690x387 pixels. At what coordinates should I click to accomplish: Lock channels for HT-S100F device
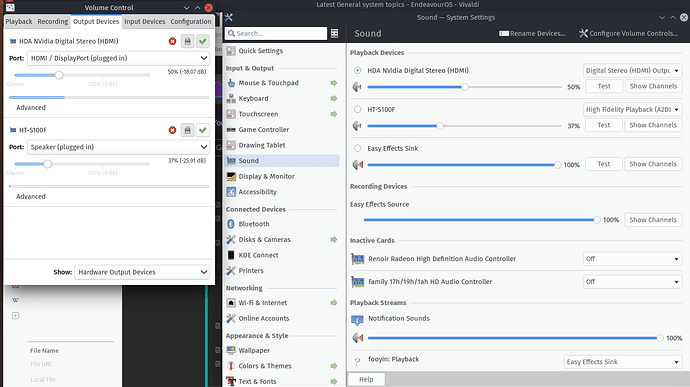click(187, 130)
